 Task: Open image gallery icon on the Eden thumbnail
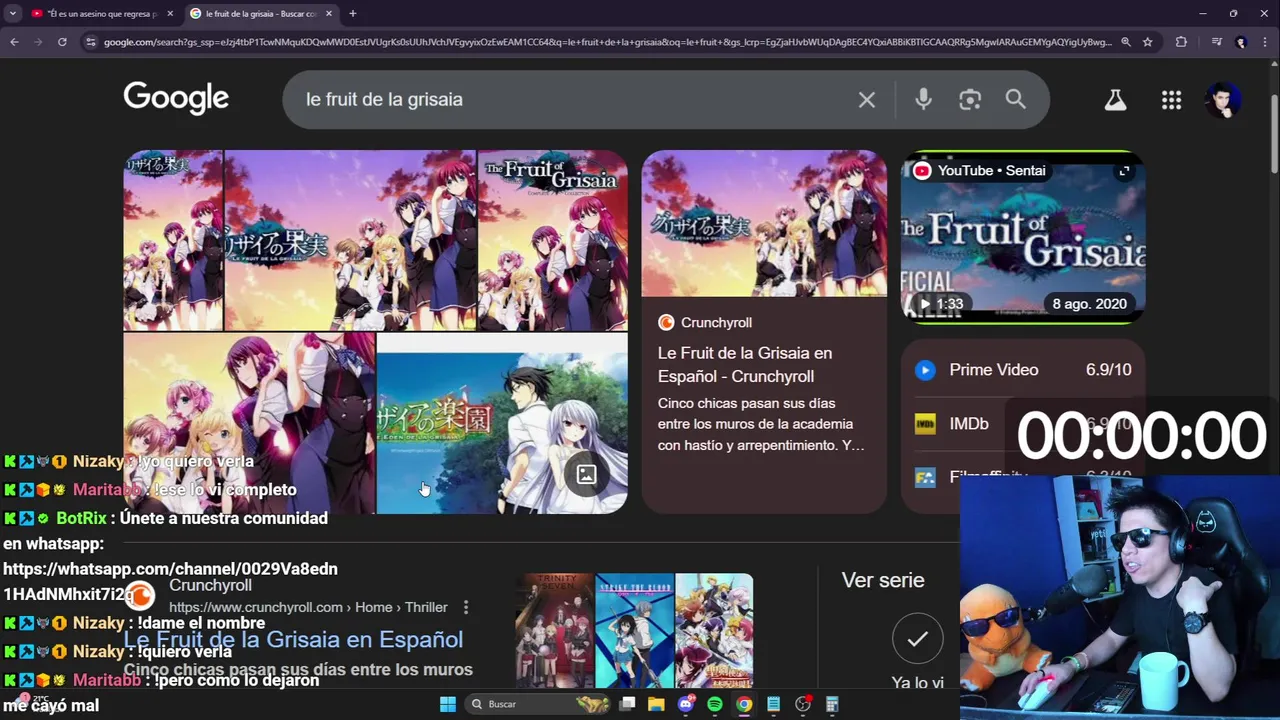586,475
